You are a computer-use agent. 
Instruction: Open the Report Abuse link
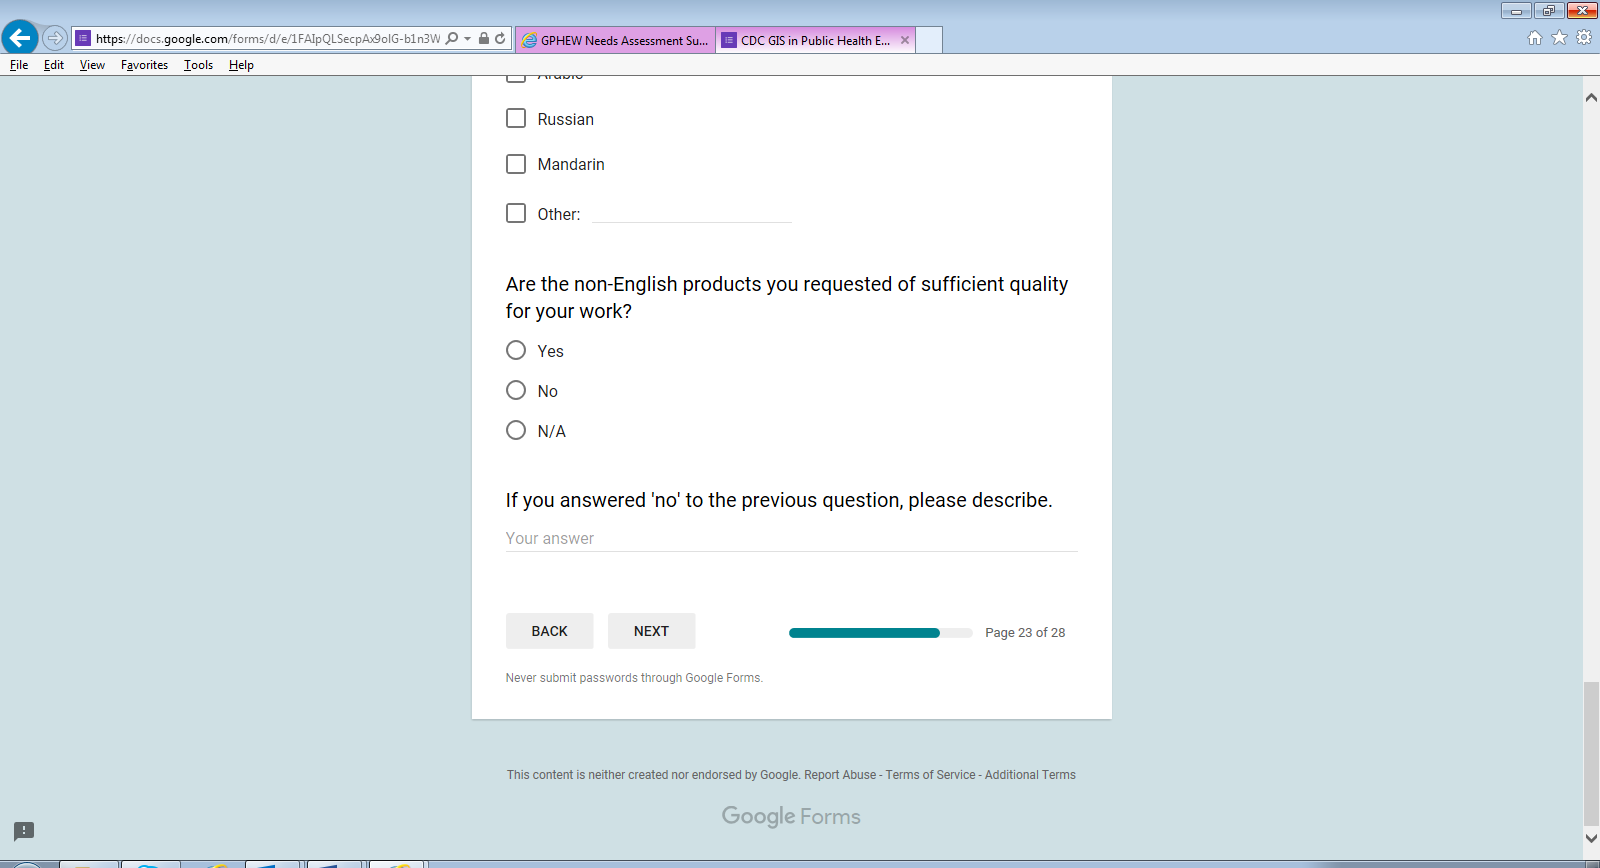[840, 775]
